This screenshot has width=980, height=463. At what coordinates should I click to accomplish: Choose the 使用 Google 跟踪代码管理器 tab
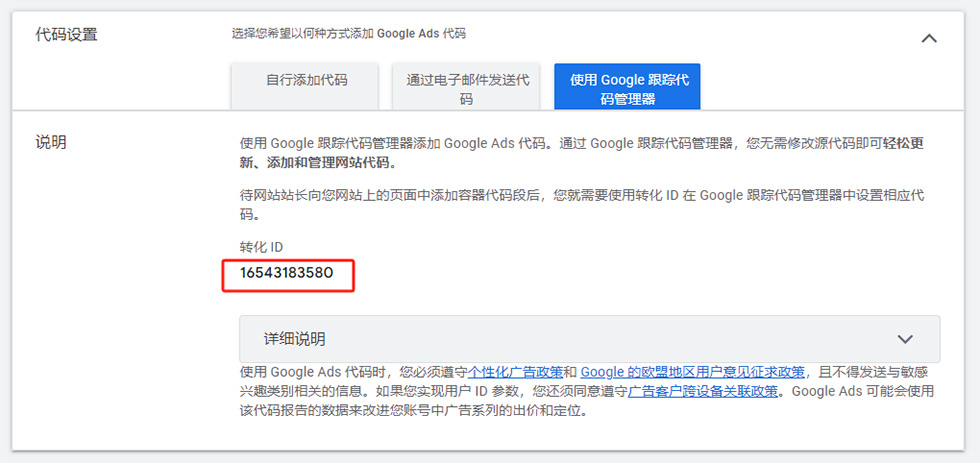coord(627,88)
